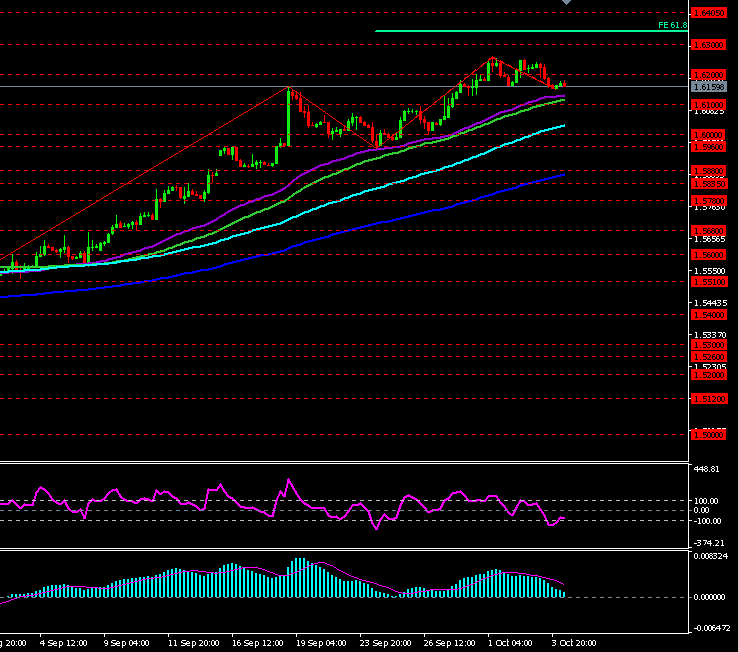Image resolution: width=739 pixels, height=652 pixels.
Task: Click the 16 Sep 12:00 time axis label
Action: coord(258,643)
